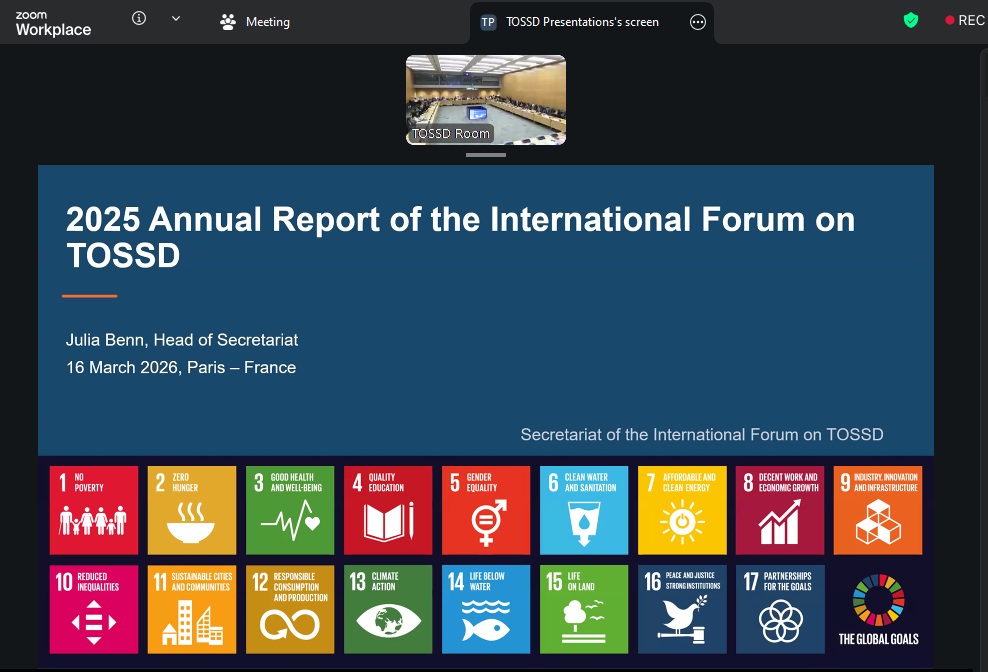
Task: Select the TOSSD Room video thumbnail
Action: tap(485, 99)
